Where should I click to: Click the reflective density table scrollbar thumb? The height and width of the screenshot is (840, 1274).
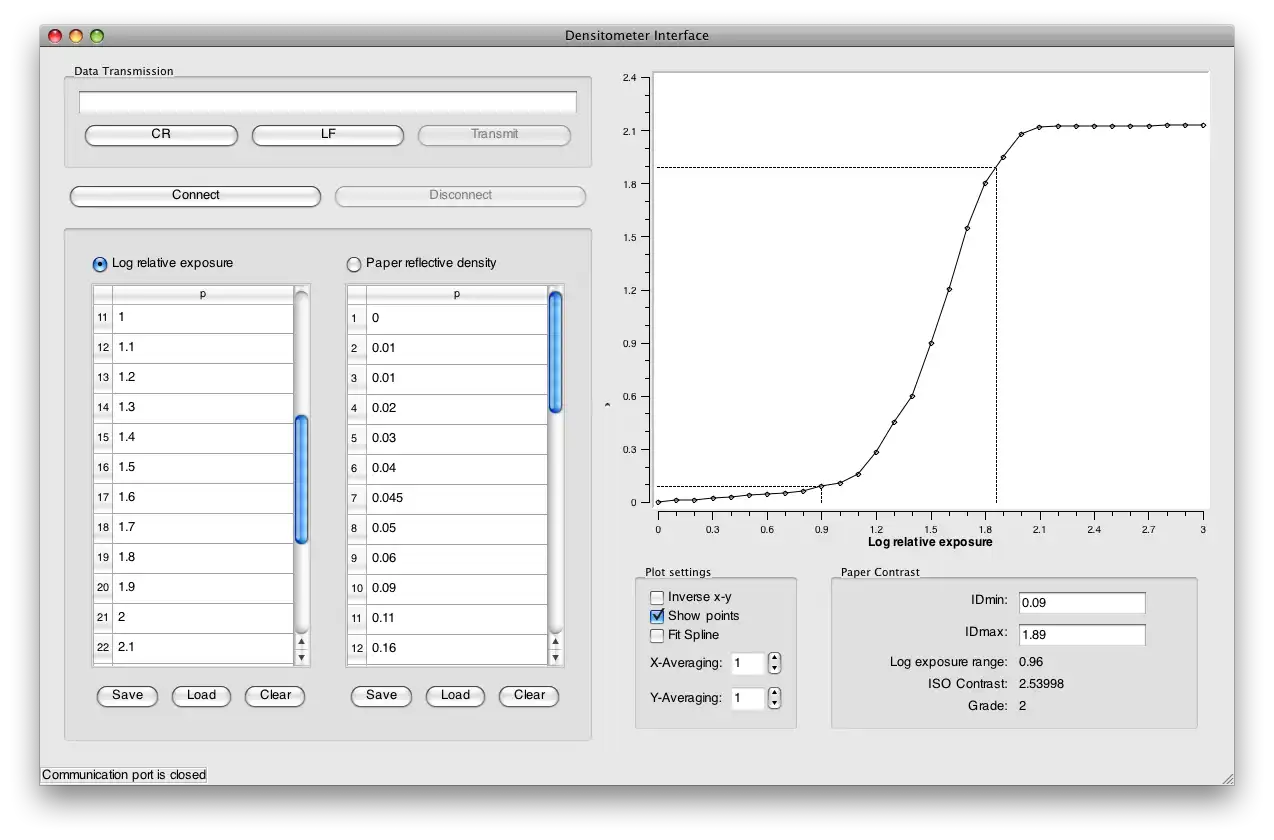[556, 352]
